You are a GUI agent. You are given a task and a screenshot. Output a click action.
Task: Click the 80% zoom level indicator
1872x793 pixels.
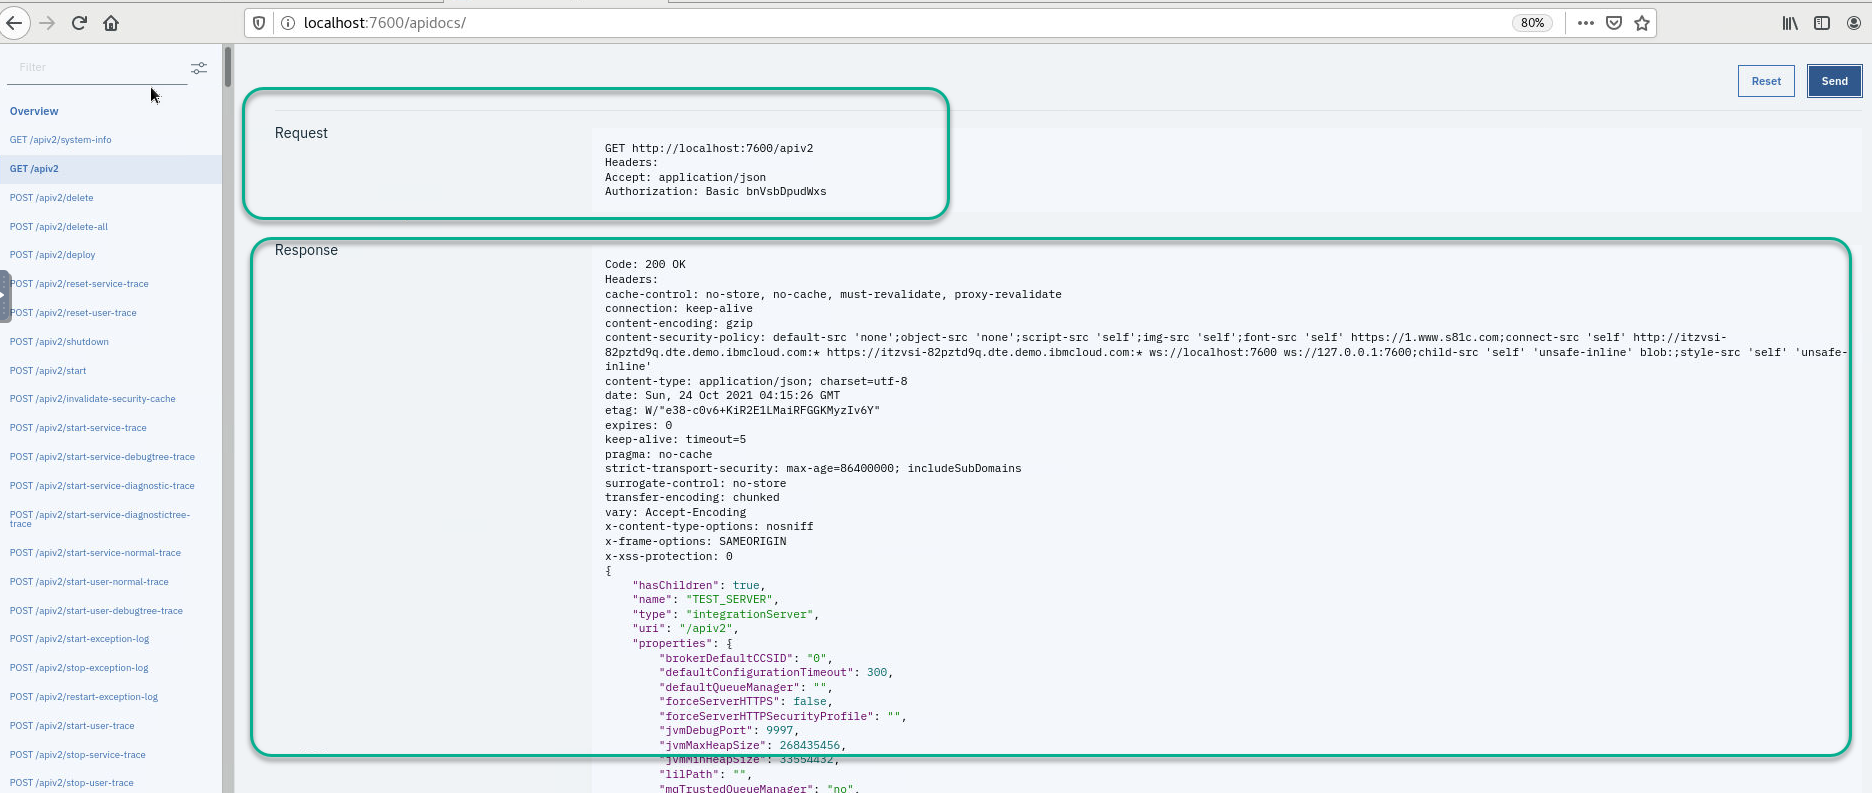coord(1532,23)
